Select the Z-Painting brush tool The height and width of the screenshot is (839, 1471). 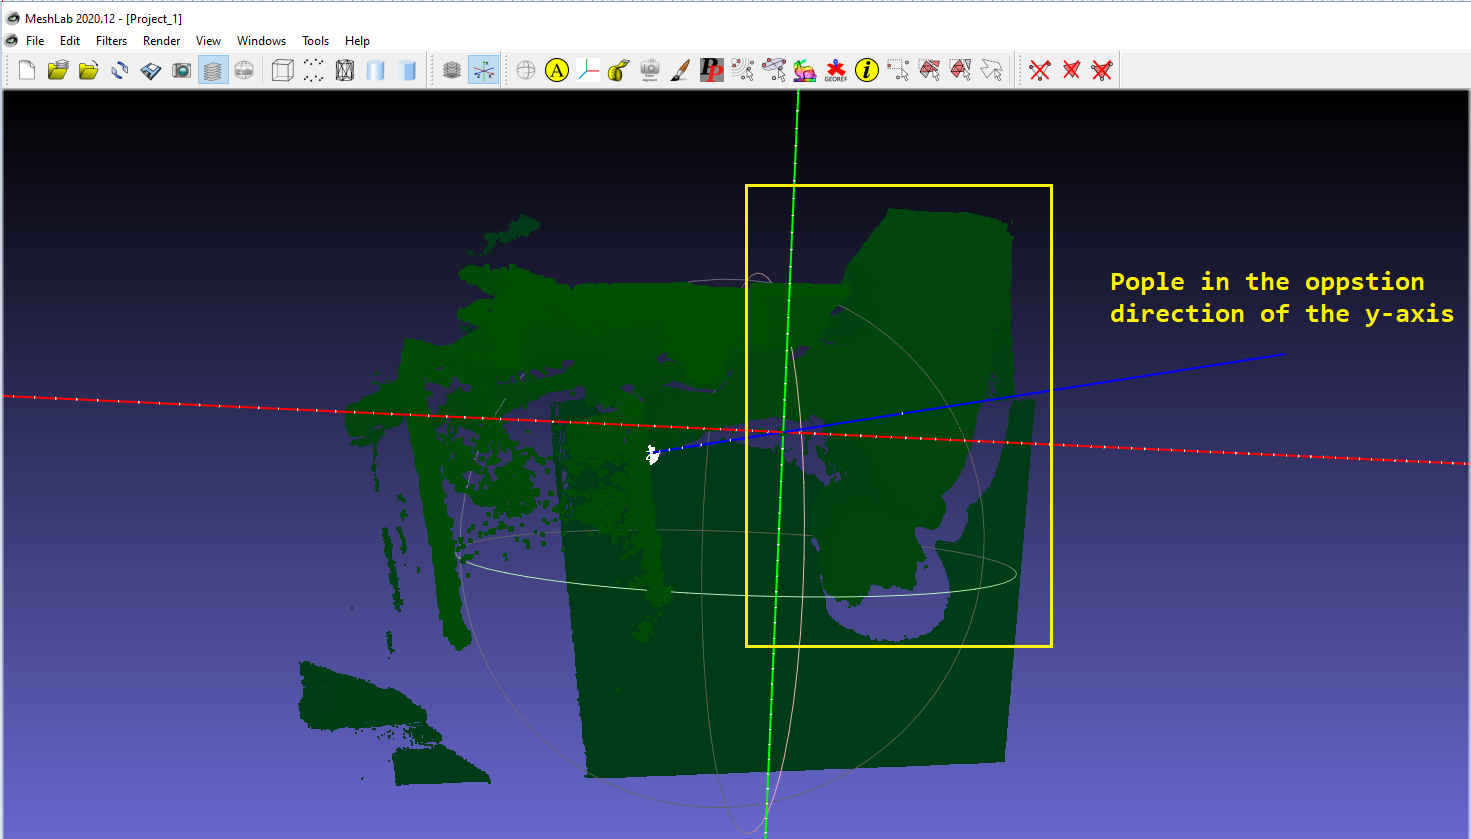679,69
